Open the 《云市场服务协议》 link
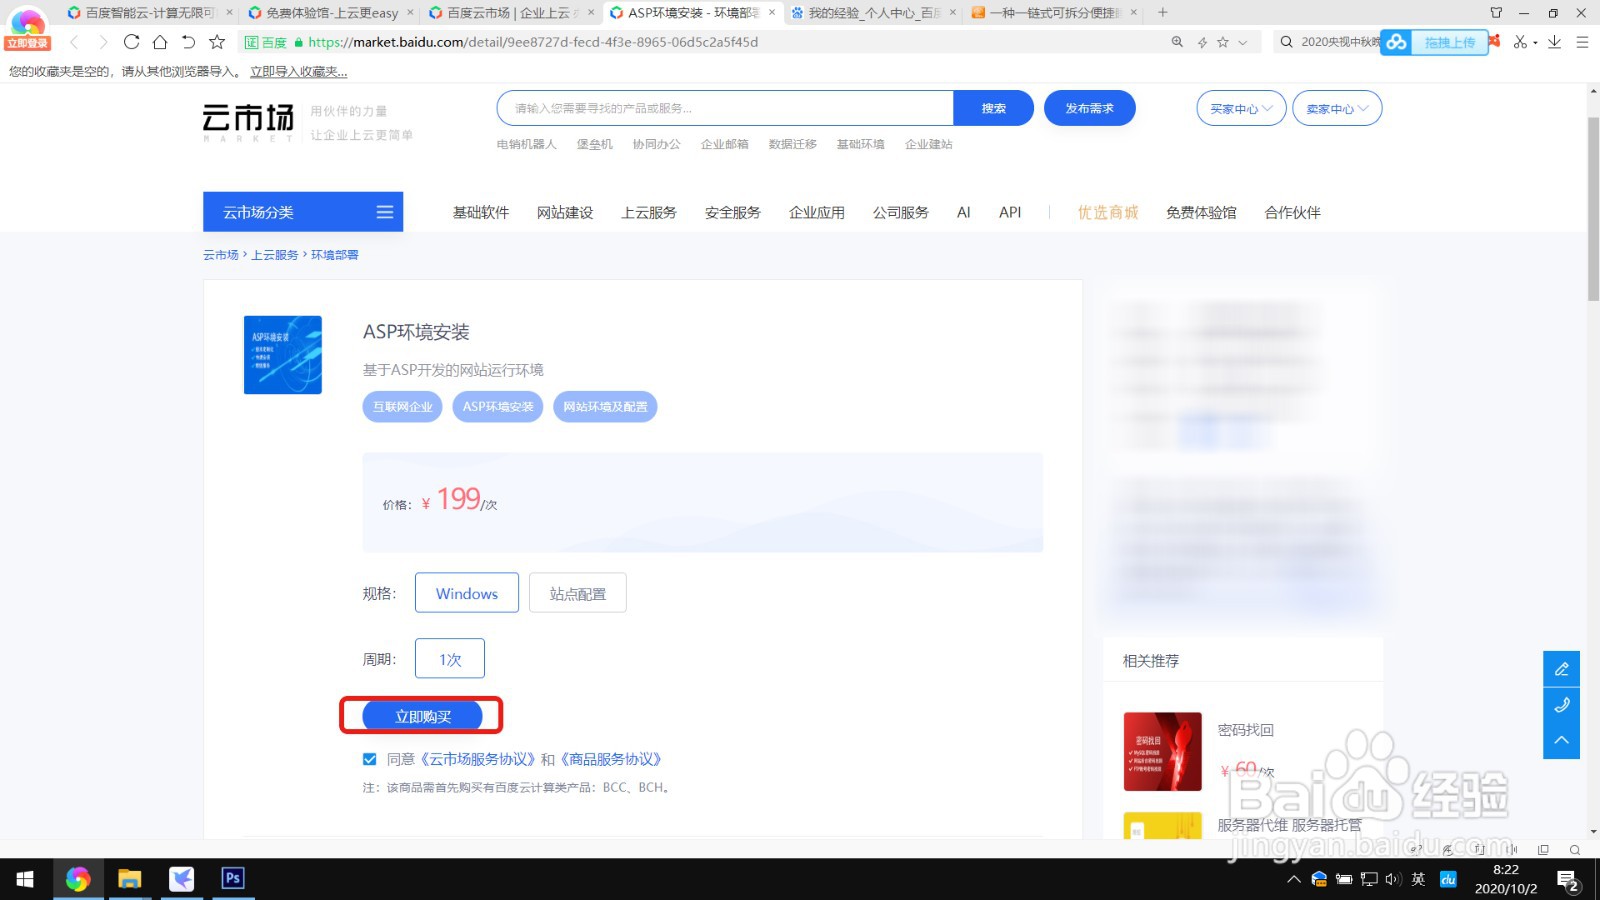Image resolution: width=1600 pixels, height=900 pixels. [x=476, y=760]
